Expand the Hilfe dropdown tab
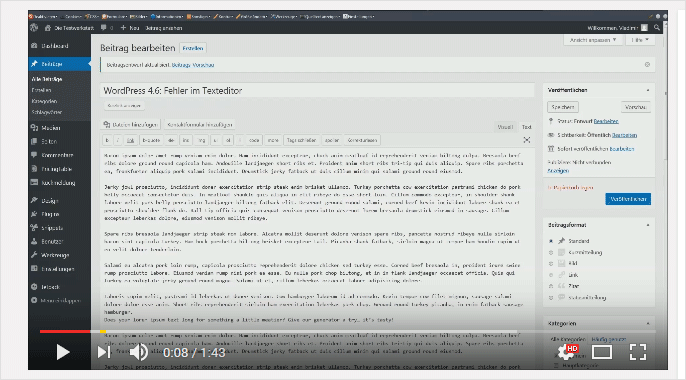 640,40
